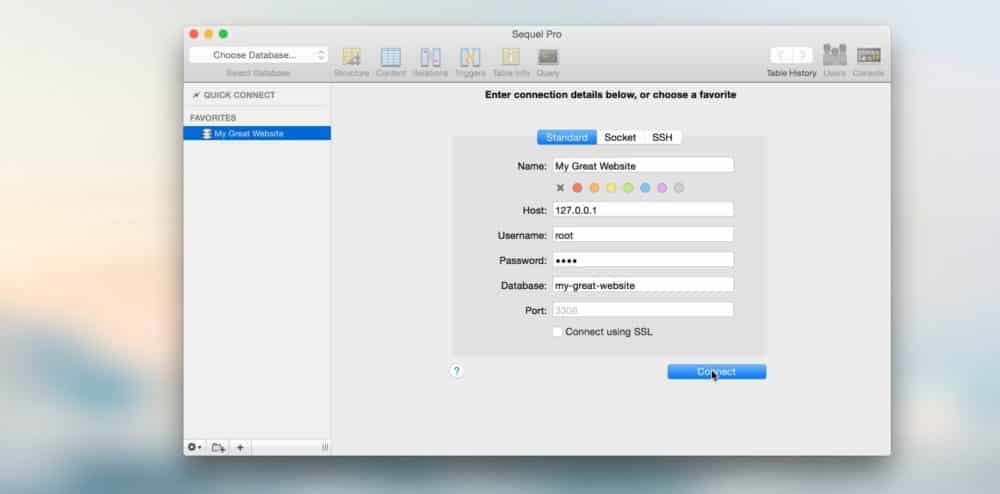The width and height of the screenshot is (1000, 494).
Task: Open the gear actions menu in sidebar
Action: (194, 447)
